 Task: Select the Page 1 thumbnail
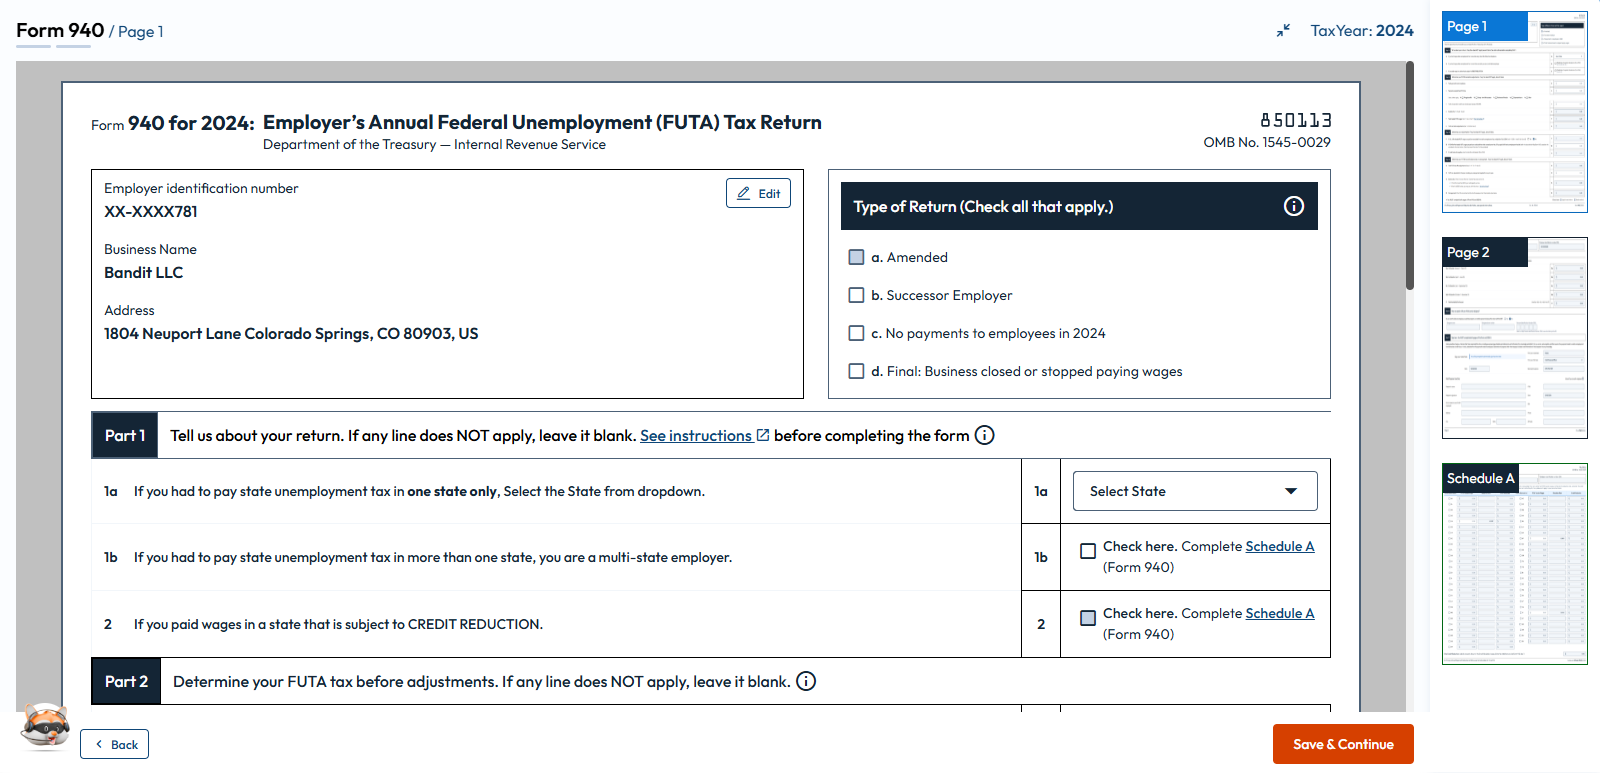point(1514,112)
